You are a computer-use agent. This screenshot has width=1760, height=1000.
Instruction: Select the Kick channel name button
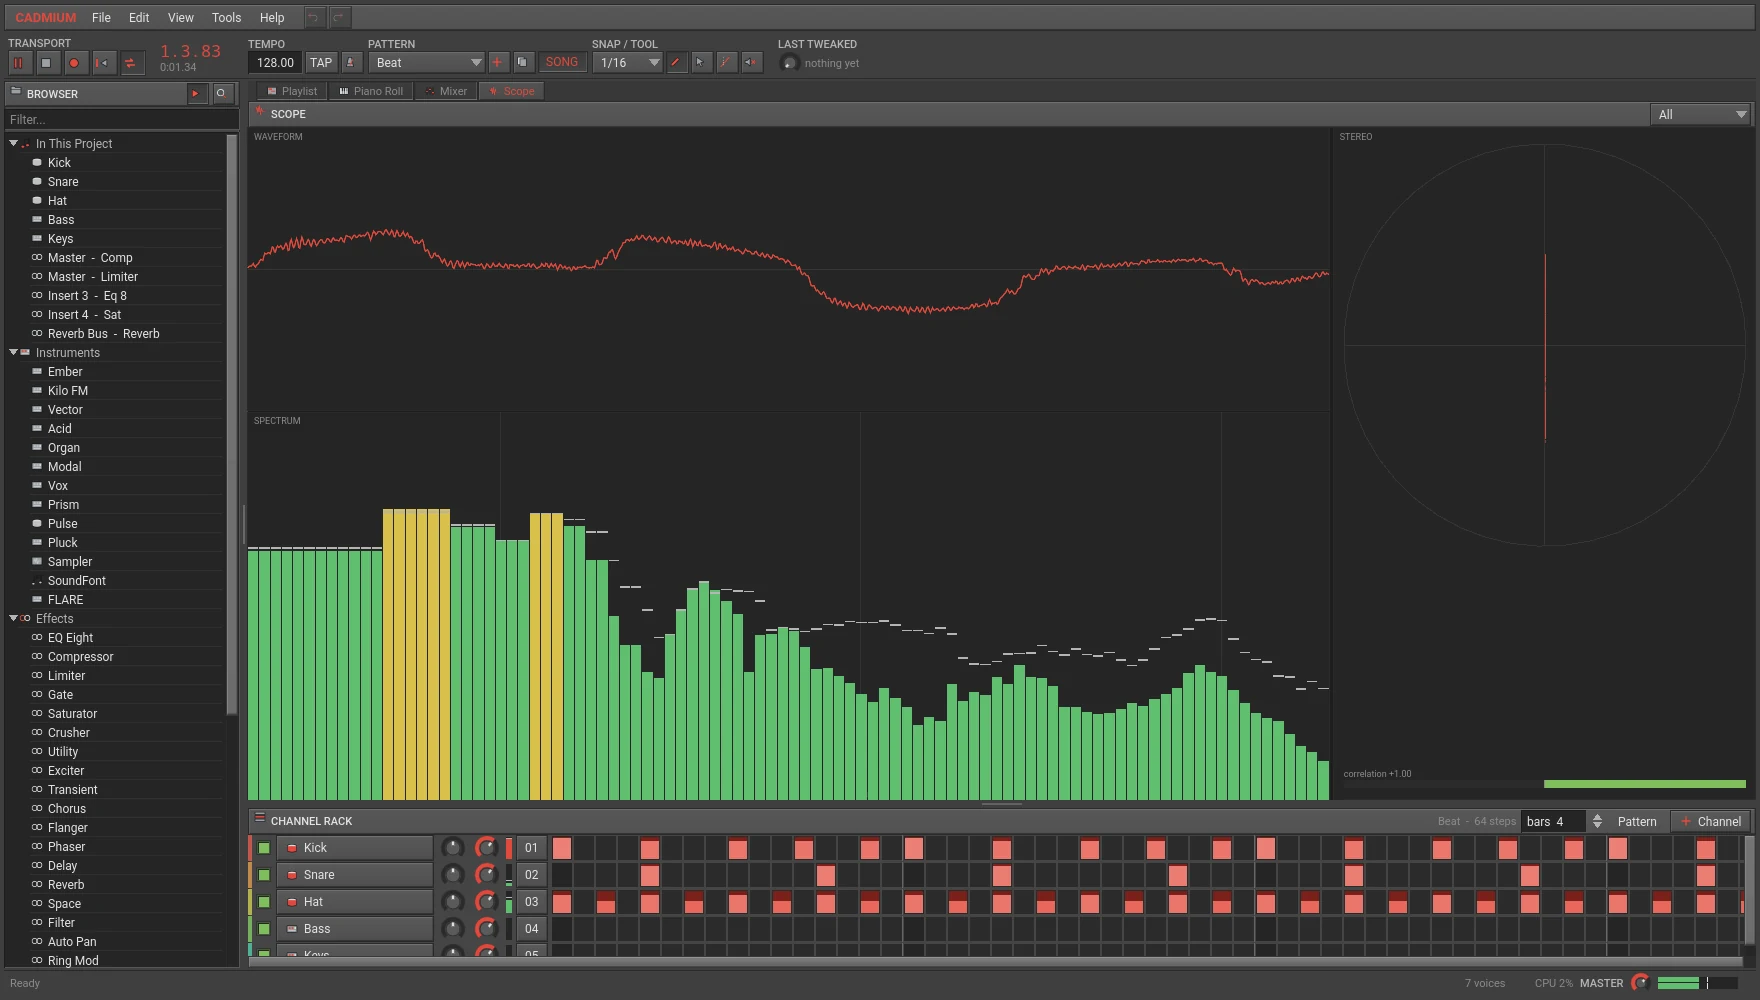click(355, 848)
